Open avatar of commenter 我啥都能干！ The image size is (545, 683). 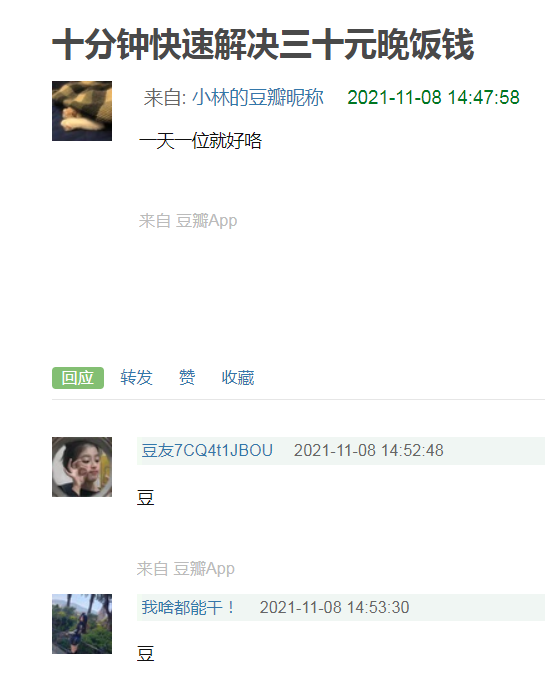(x=82, y=624)
